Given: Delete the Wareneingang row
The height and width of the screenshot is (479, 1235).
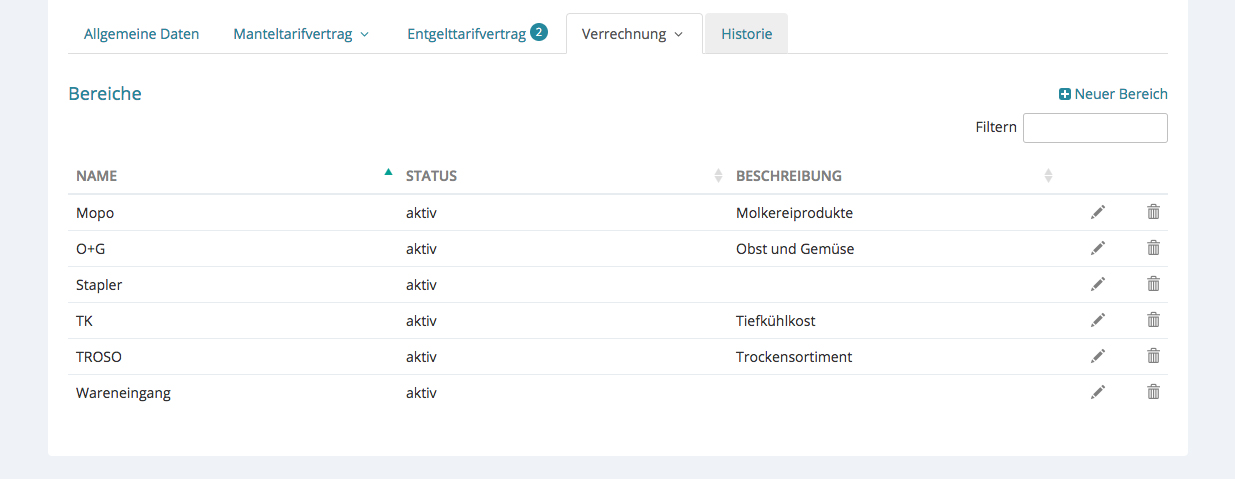Looking at the screenshot, I should point(1153,392).
